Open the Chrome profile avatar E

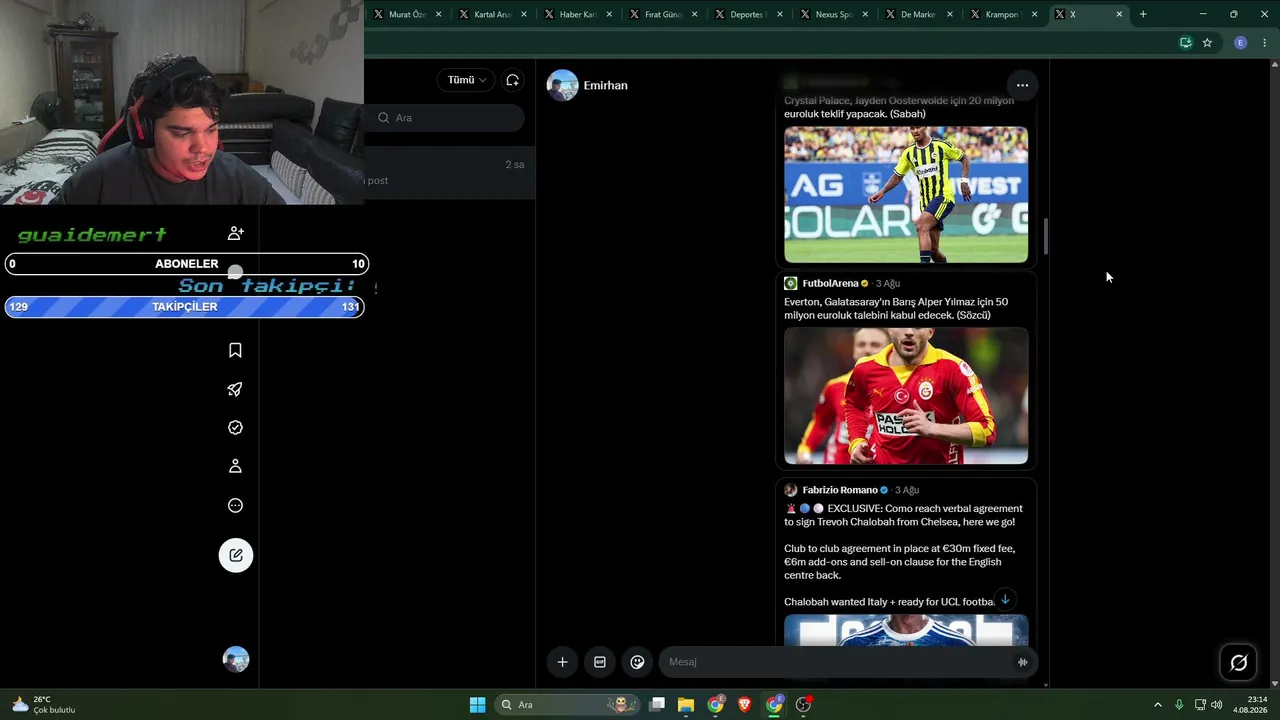(x=1240, y=43)
